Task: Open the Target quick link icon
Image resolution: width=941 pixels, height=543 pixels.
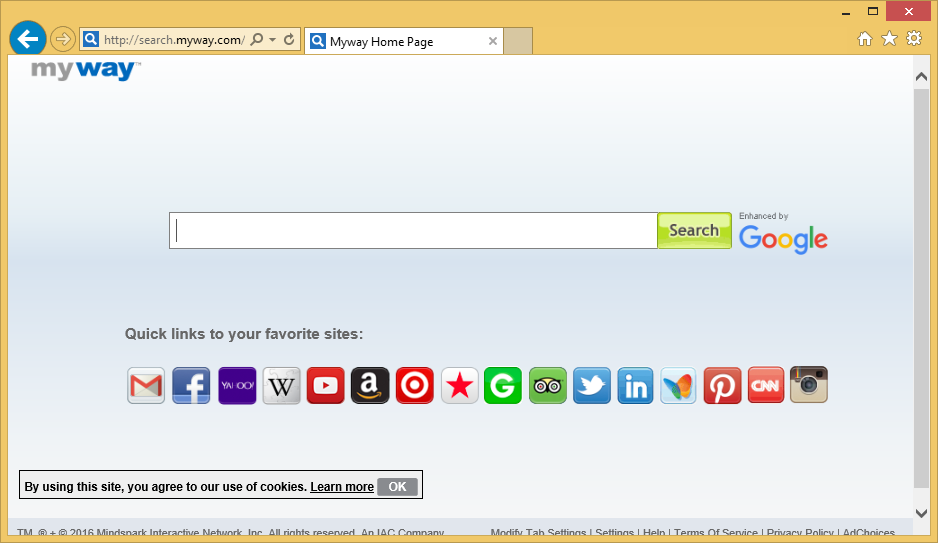Action: point(415,385)
